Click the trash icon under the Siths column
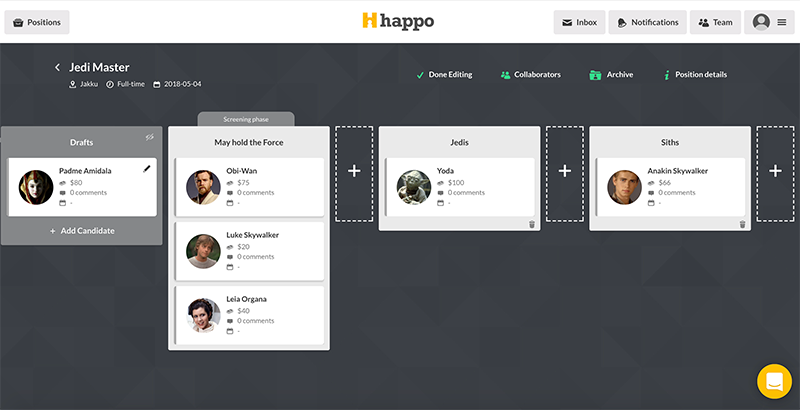Image resolution: width=800 pixels, height=410 pixels. [x=742, y=224]
